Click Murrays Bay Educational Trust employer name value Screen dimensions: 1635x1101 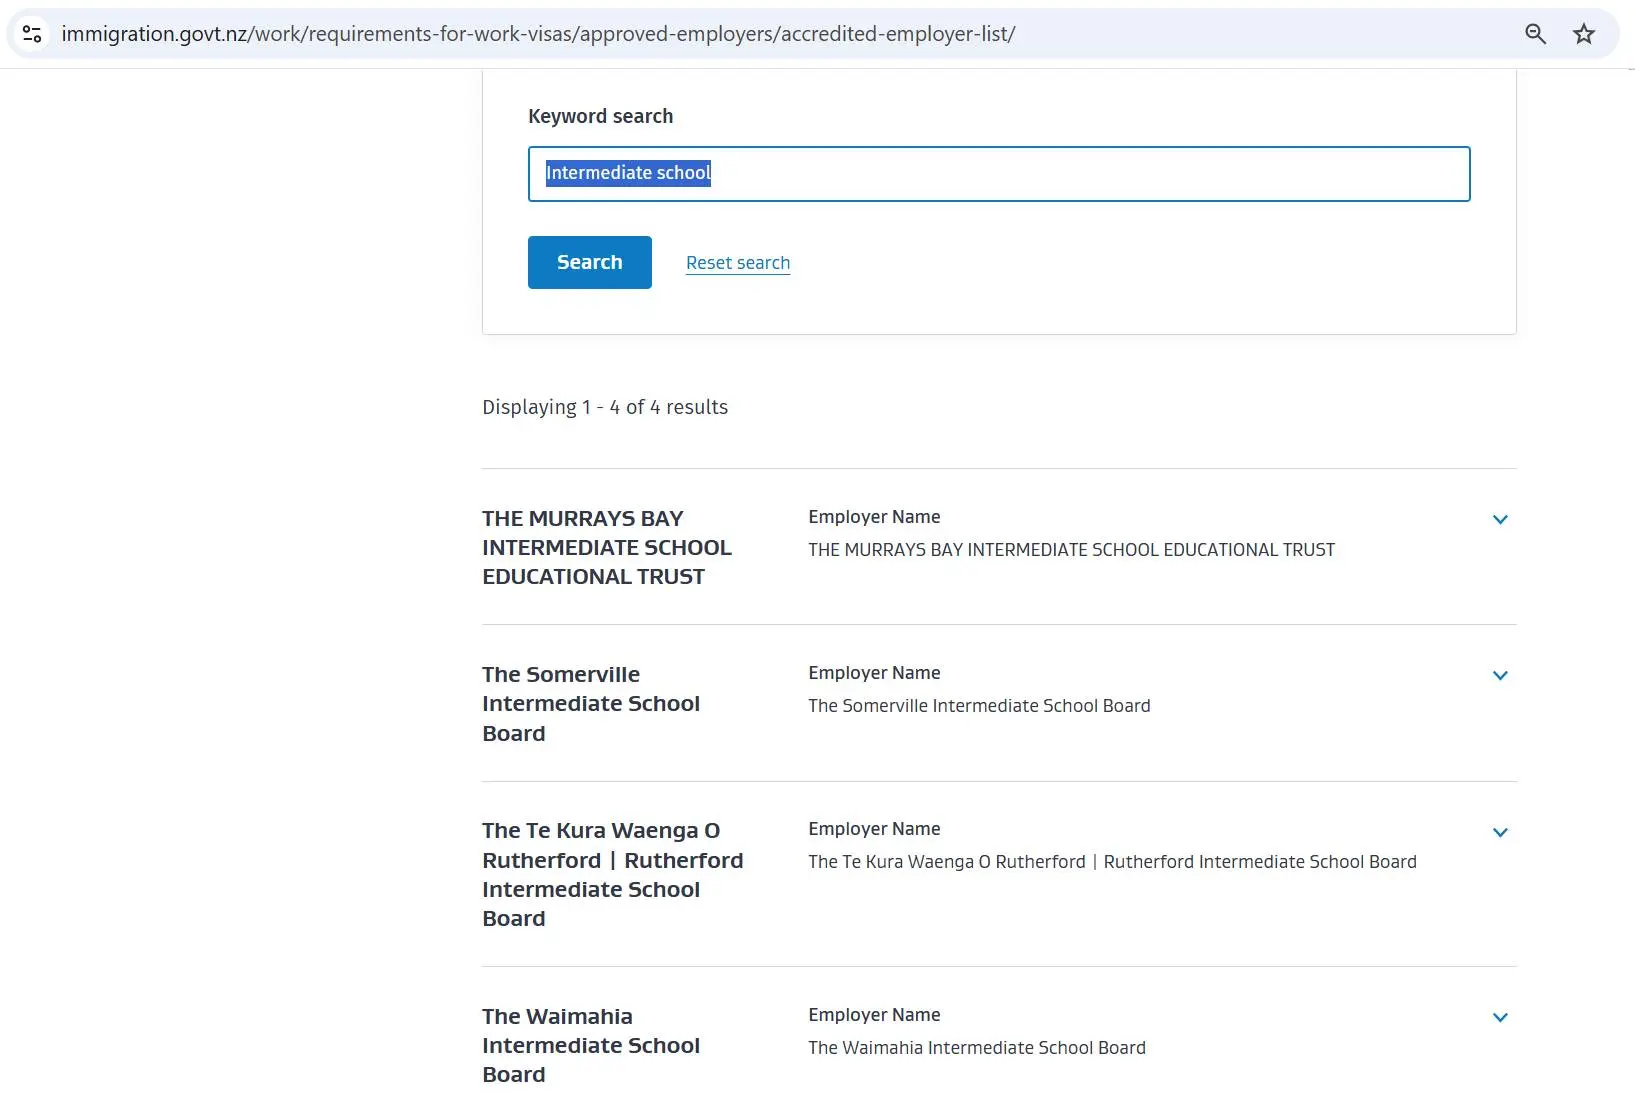1071,550
